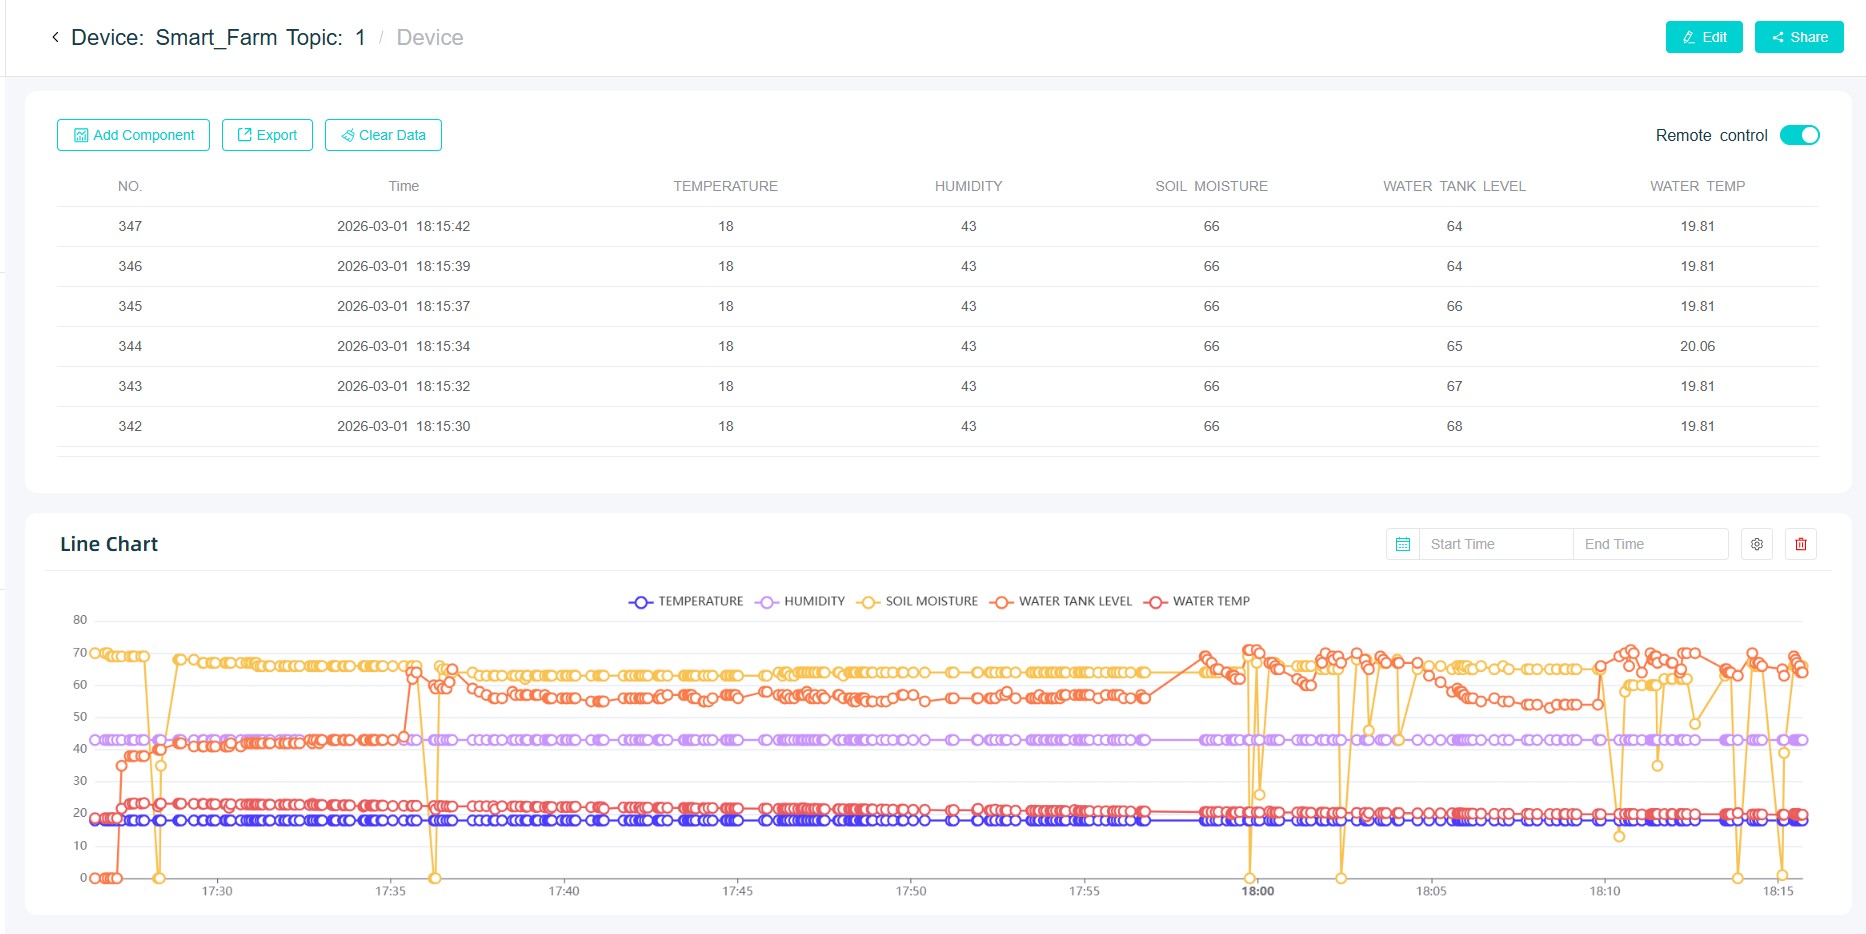Image resolution: width=1866 pixels, height=934 pixels.
Task: Toggle WATER TEMP legend item
Action: [x=1197, y=601]
